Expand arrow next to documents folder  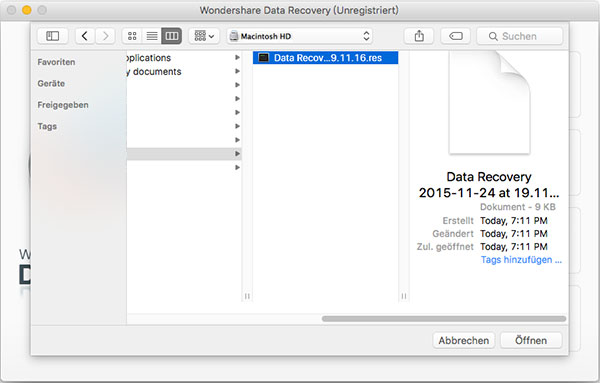pos(237,72)
